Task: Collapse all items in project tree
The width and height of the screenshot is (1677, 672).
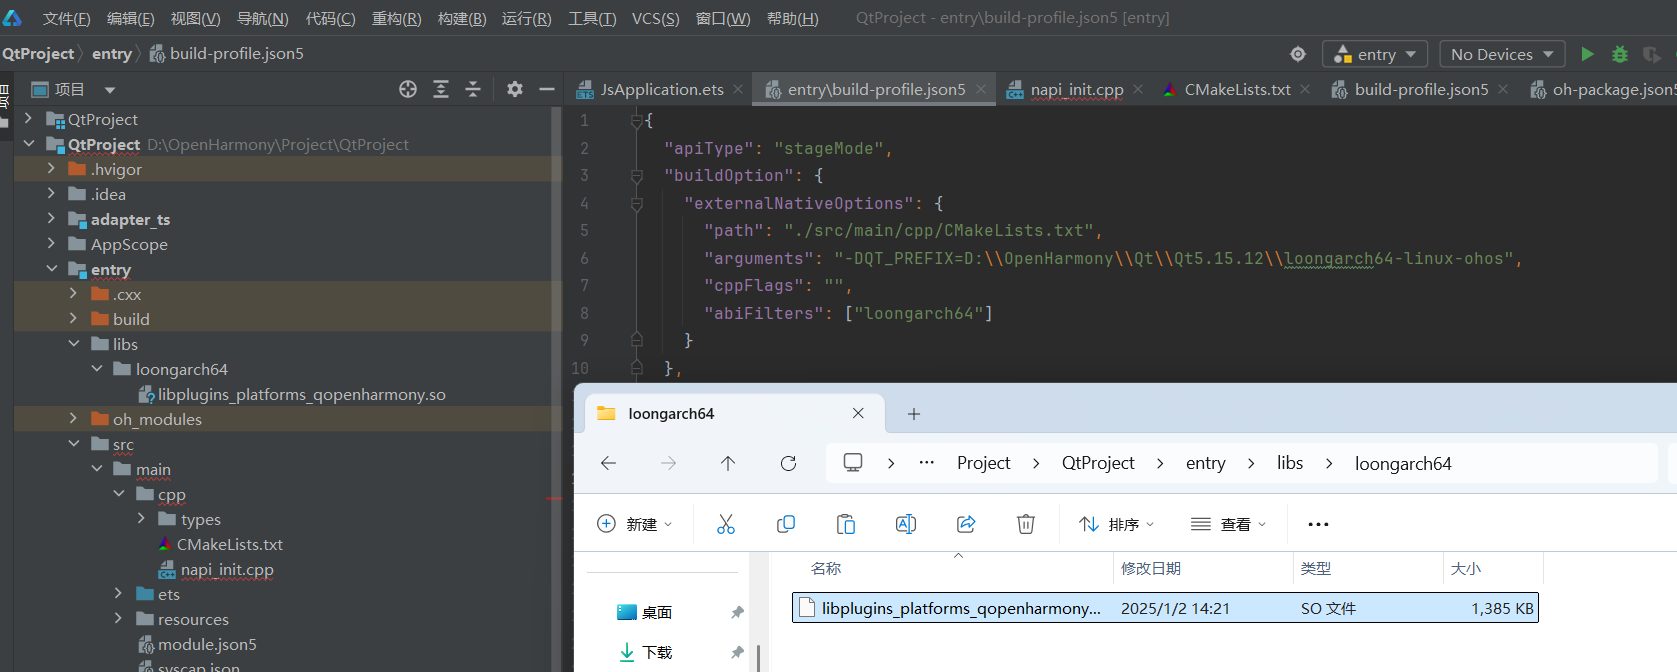Action: coord(473,89)
